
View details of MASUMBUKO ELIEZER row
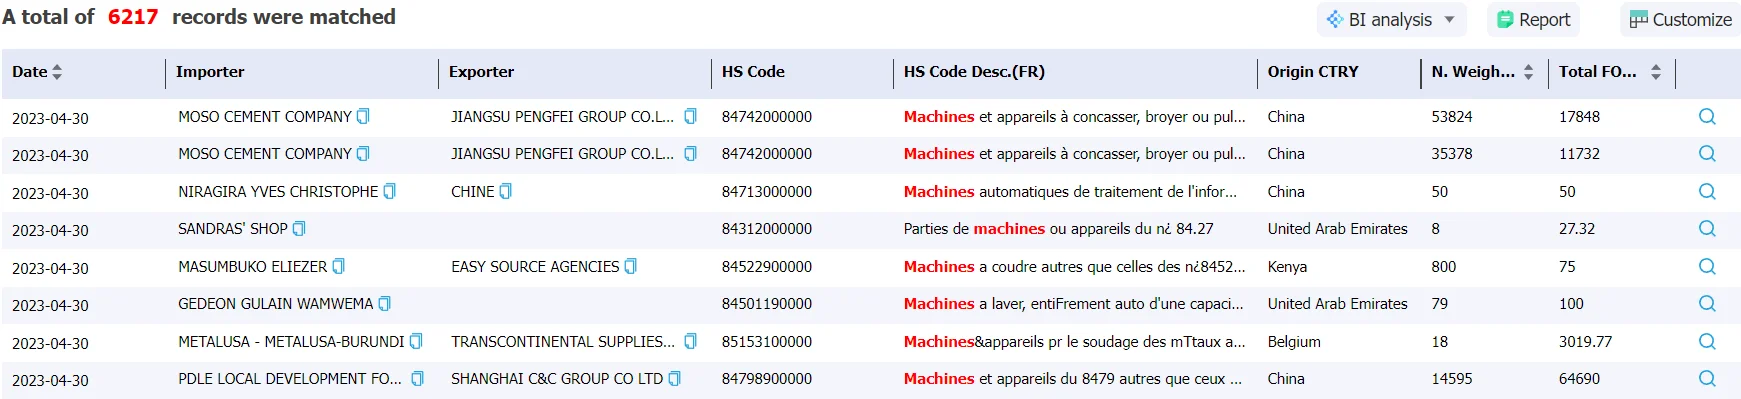coord(1707,267)
